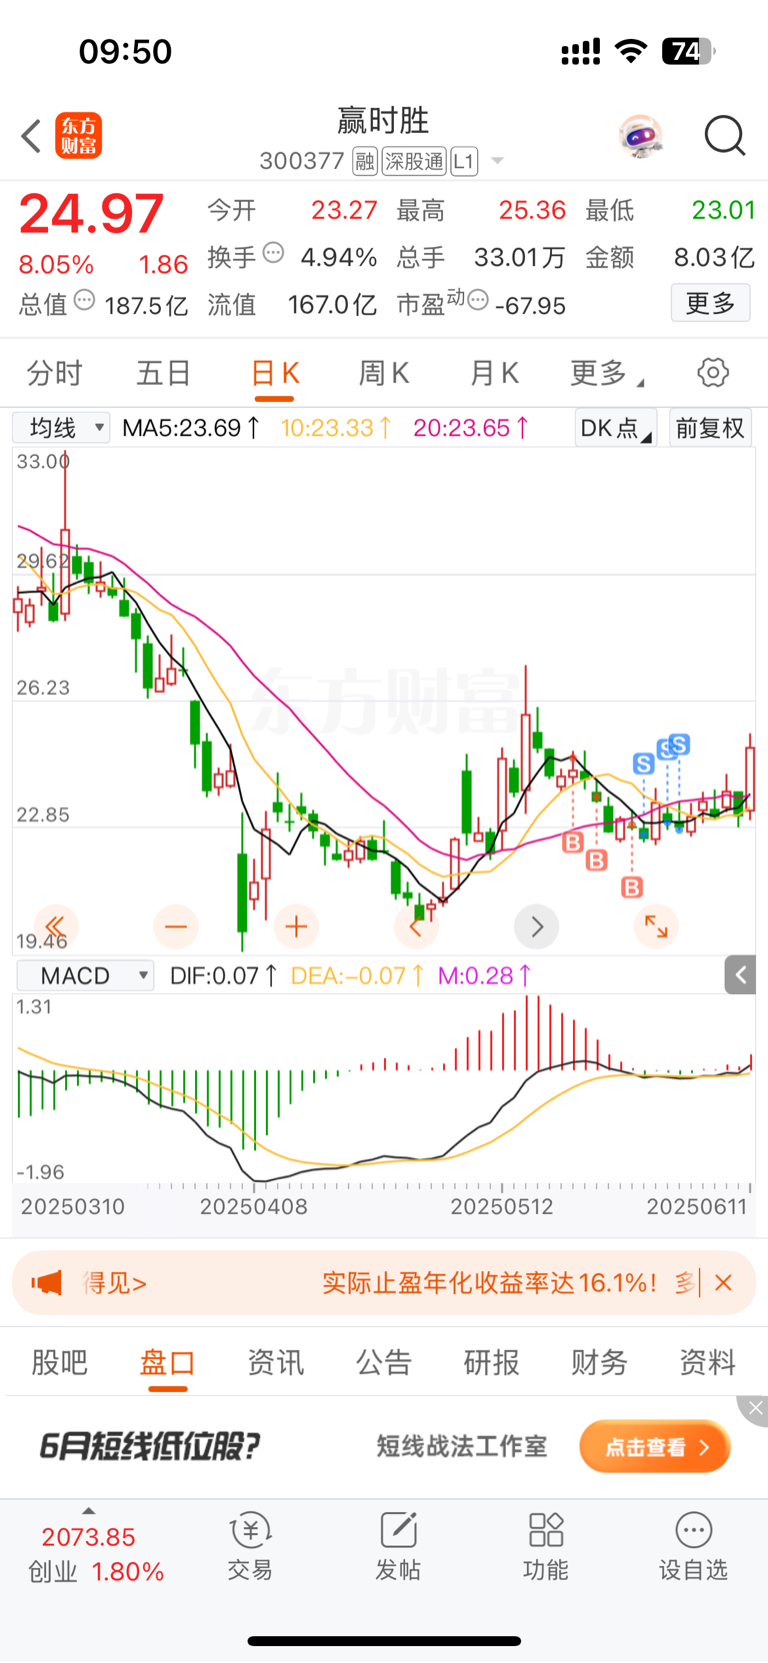Tap the search magnifier icon

tap(725, 136)
